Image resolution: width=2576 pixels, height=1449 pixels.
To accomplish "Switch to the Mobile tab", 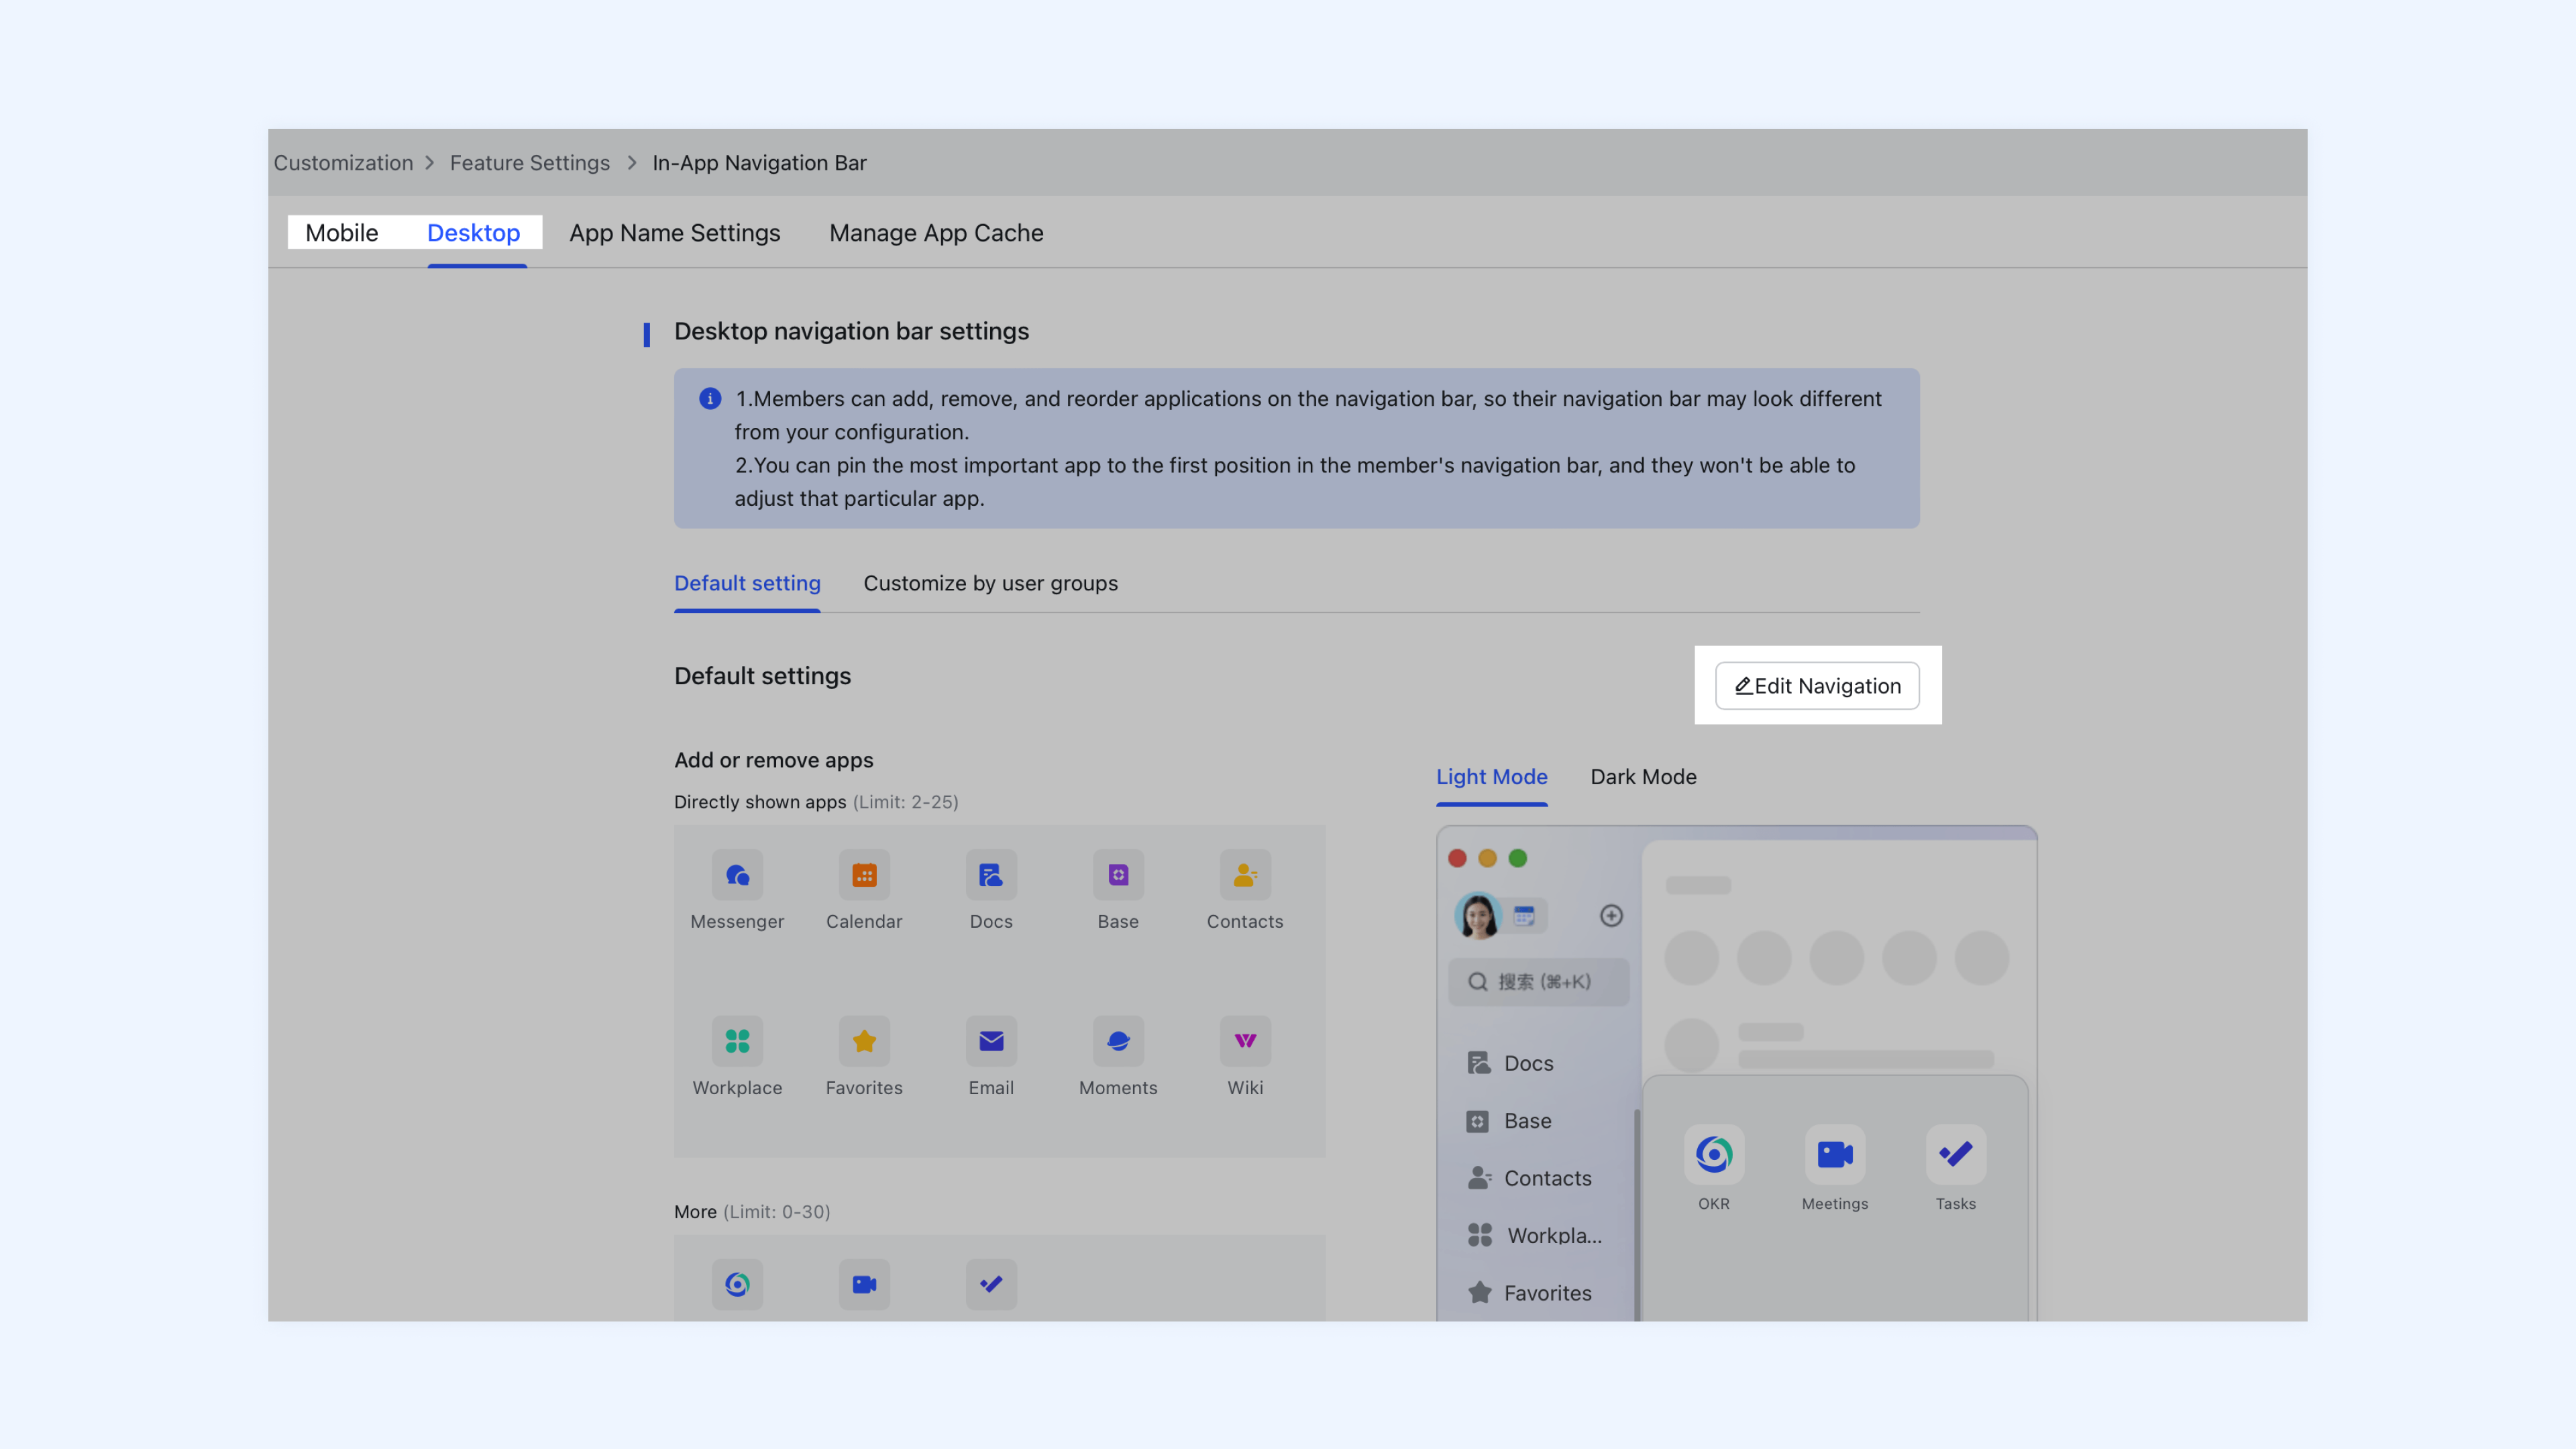I will [341, 233].
